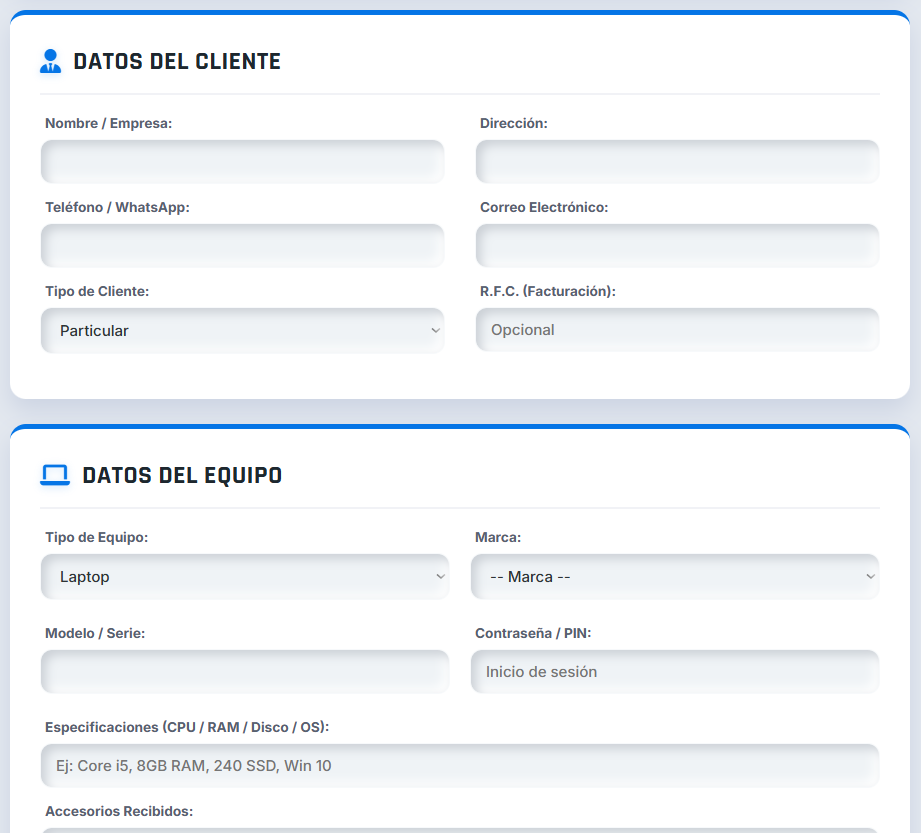Click the Especificaciones field with Core i5 example
This screenshot has width=921, height=833.
pyautogui.click(x=460, y=766)
